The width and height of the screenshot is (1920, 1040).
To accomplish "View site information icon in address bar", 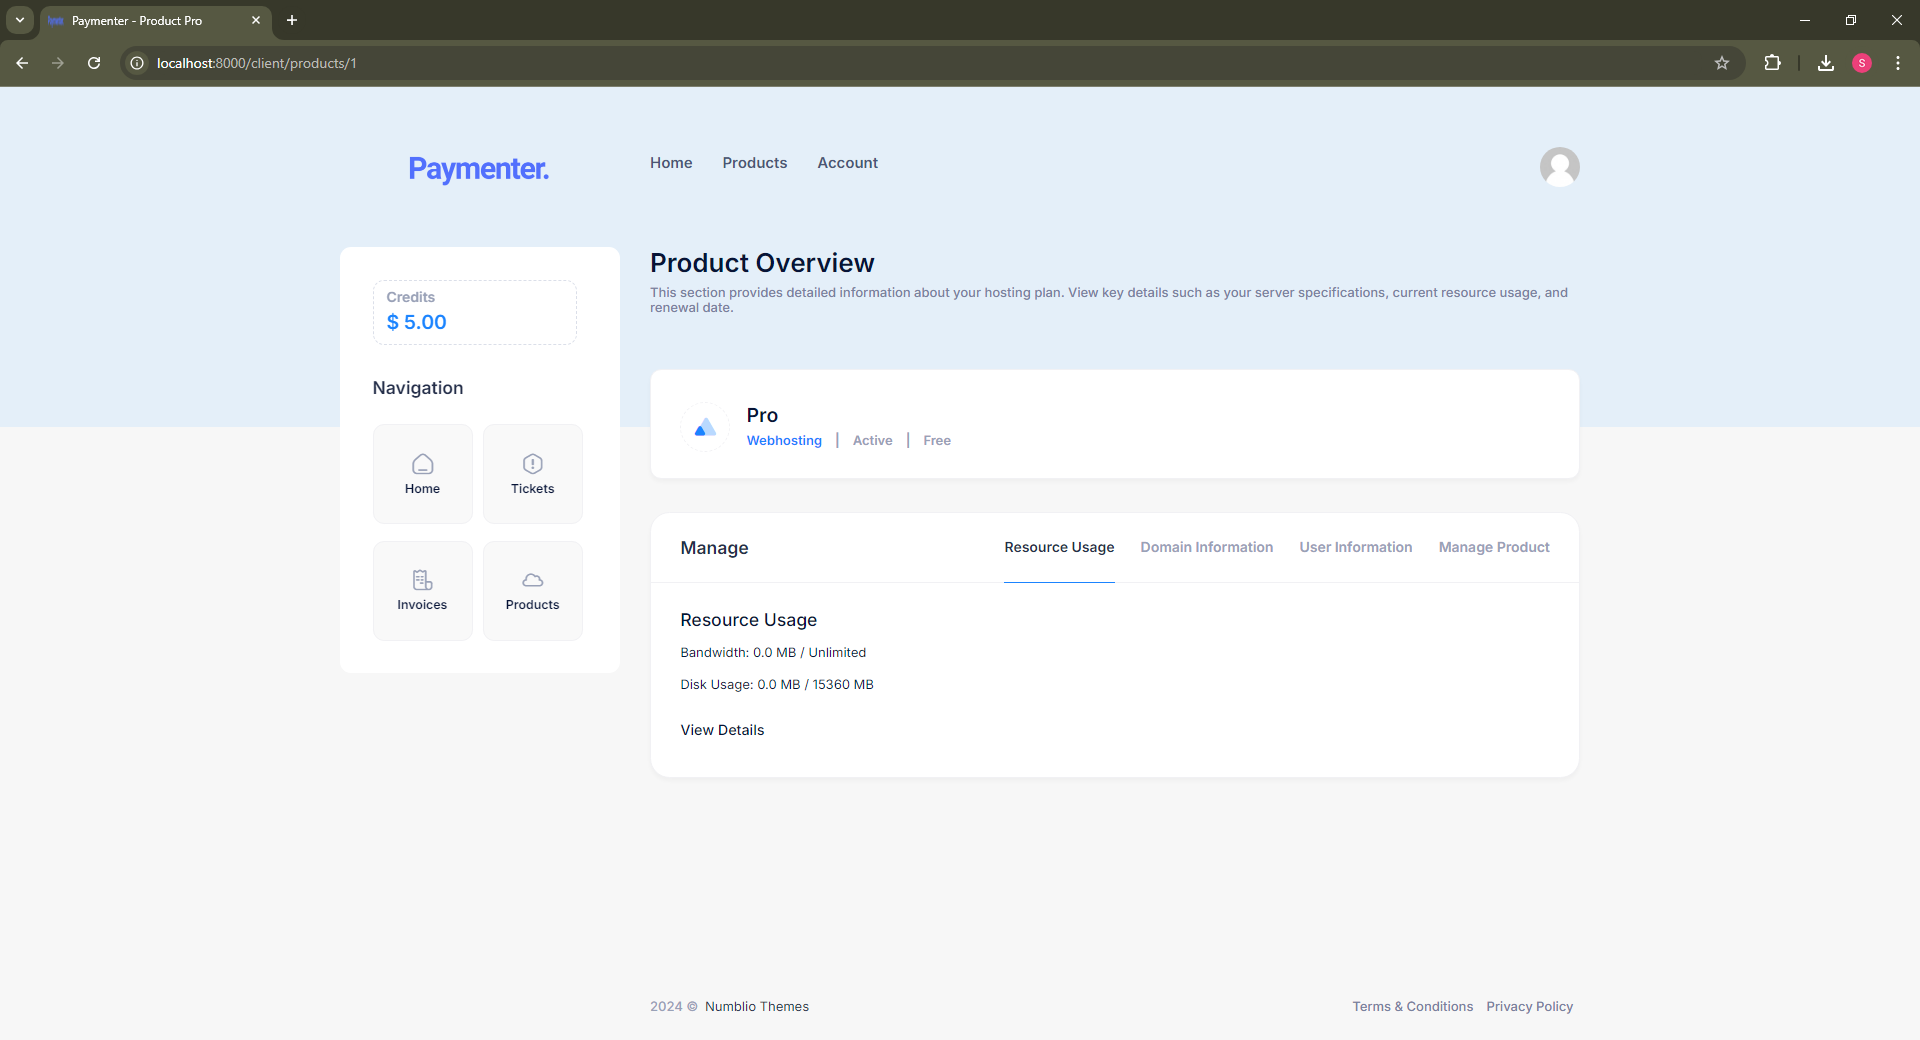I will (137, 63).
